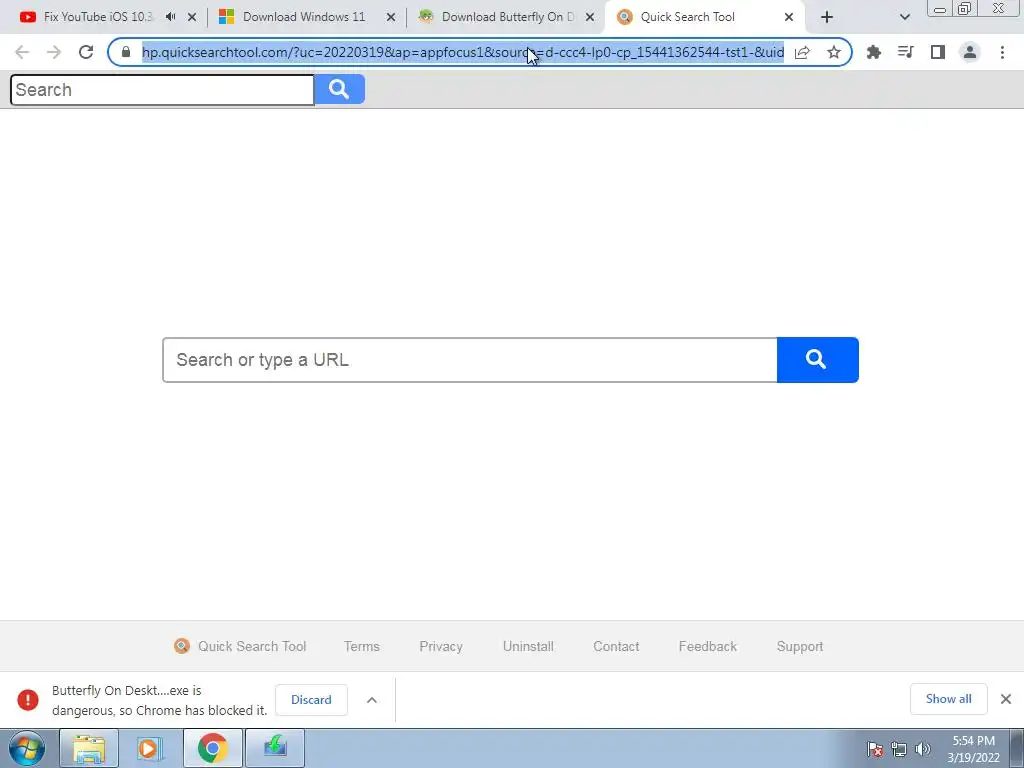Go forward in browser history

pos(54,52)
